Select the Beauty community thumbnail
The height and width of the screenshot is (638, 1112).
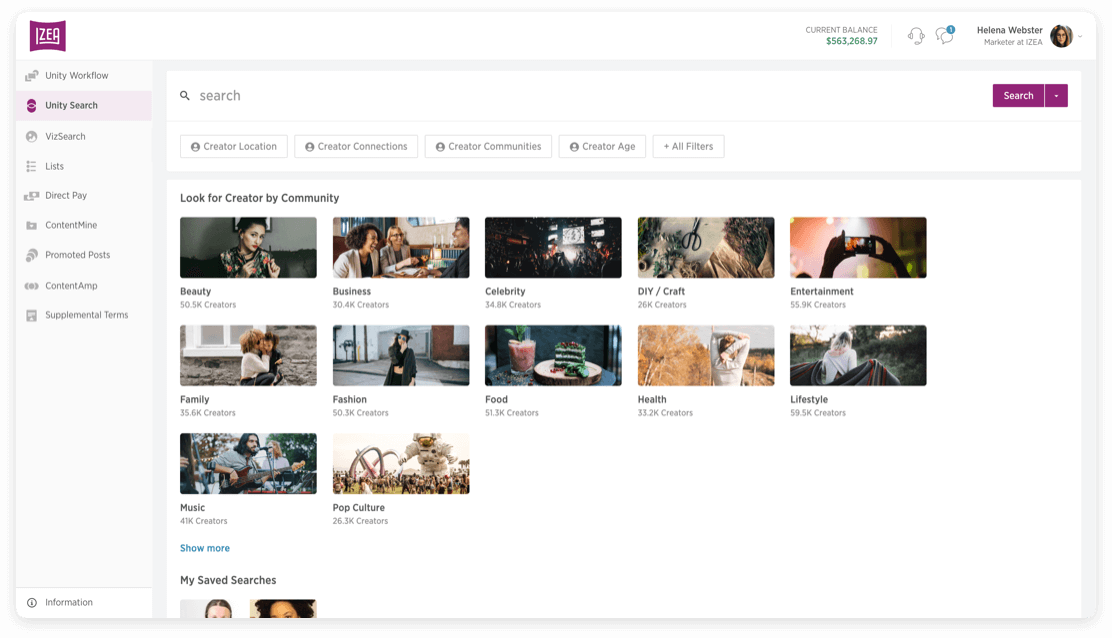tap(248, 248)
